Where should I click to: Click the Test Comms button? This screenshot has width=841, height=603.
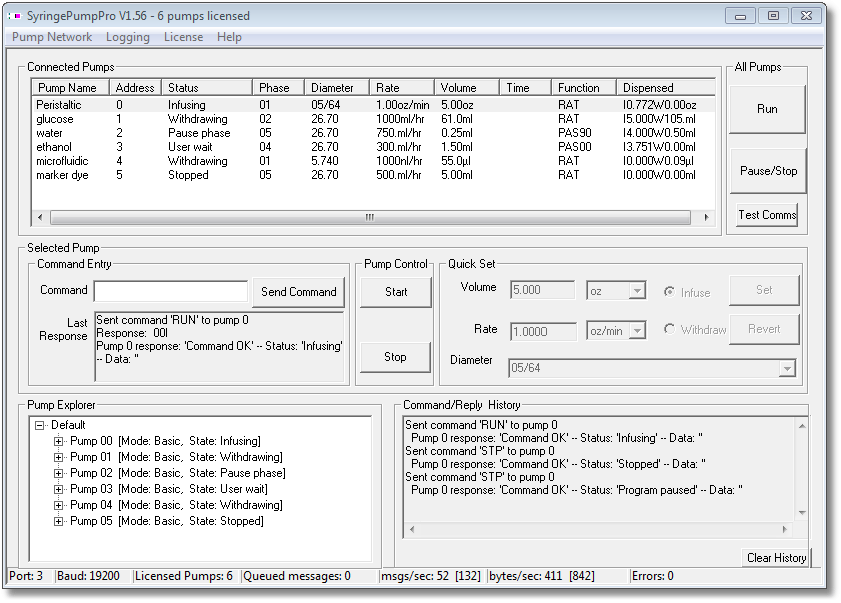(767, 215)
